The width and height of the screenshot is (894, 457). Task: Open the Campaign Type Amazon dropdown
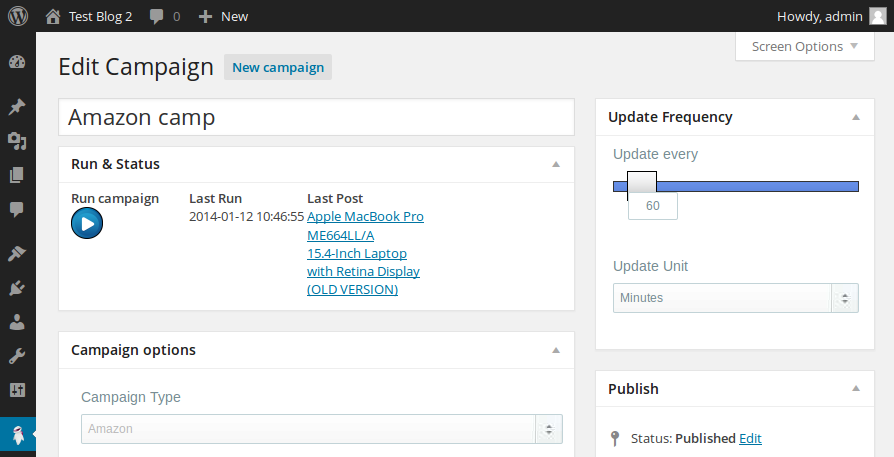tap(322, 429)
